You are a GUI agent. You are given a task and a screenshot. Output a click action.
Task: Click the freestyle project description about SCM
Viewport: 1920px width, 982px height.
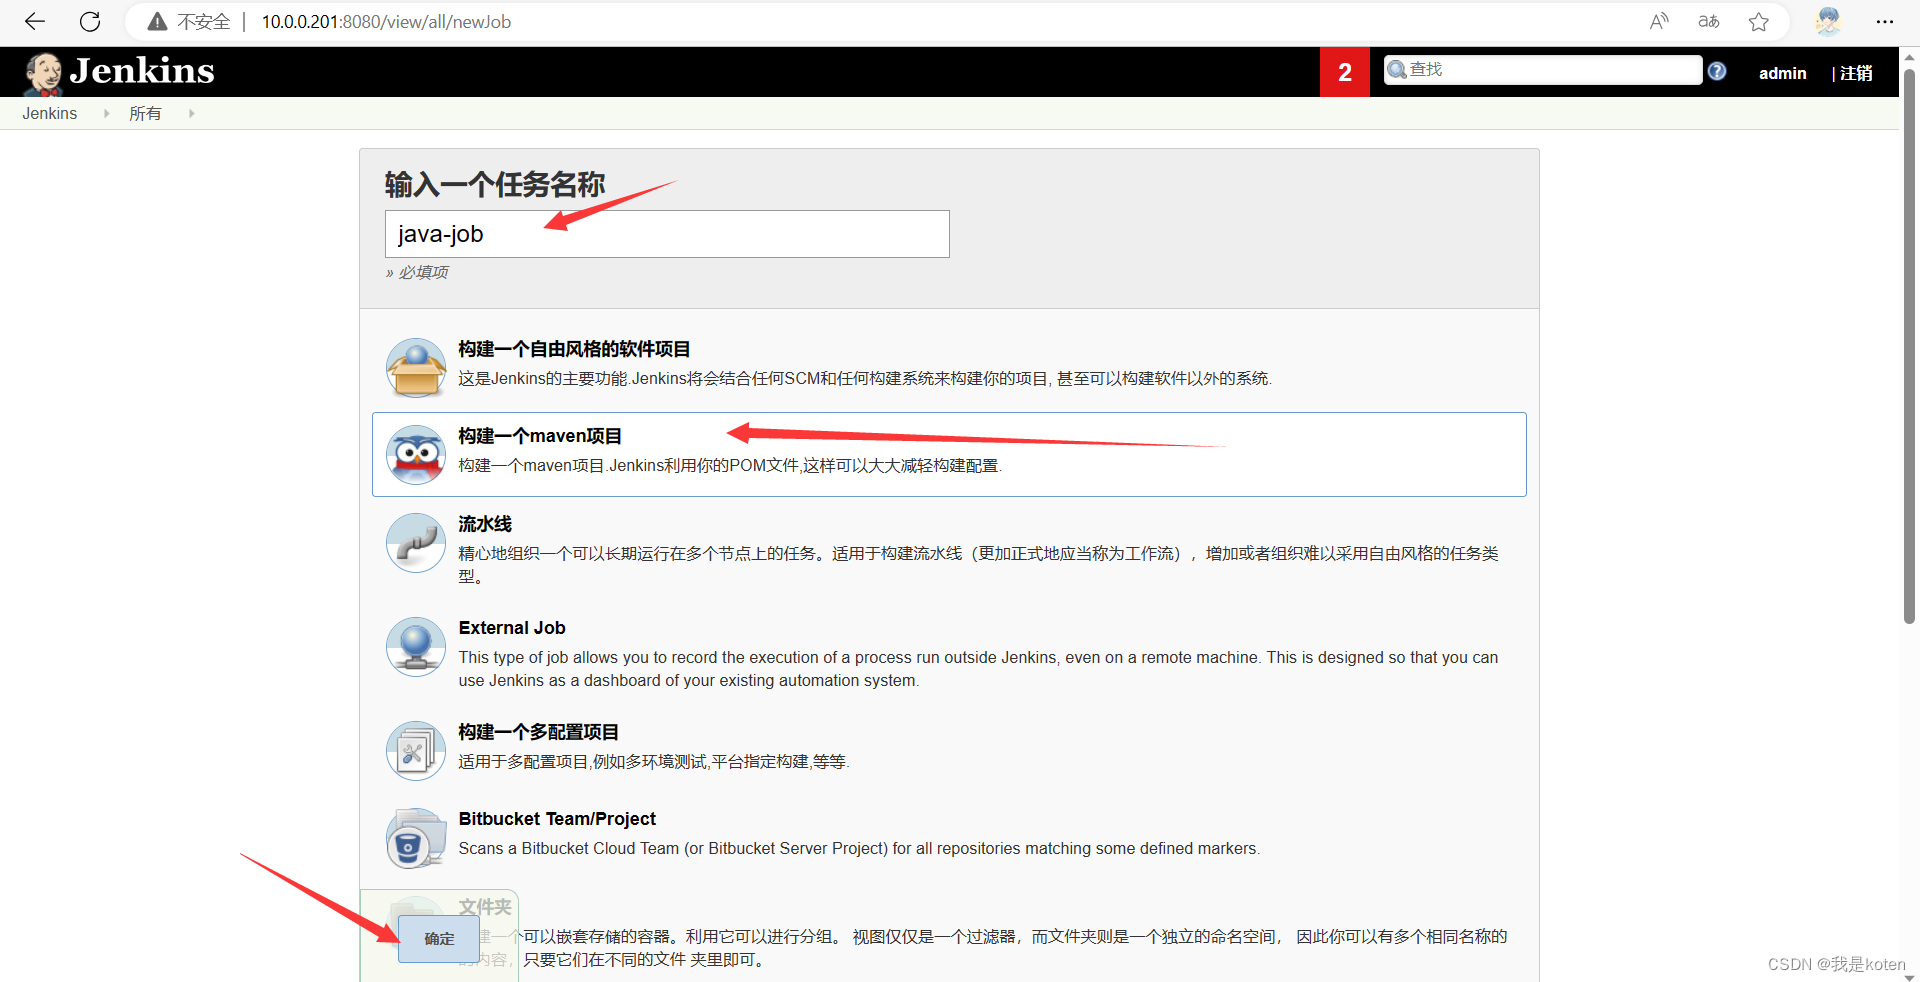[865, 379]
